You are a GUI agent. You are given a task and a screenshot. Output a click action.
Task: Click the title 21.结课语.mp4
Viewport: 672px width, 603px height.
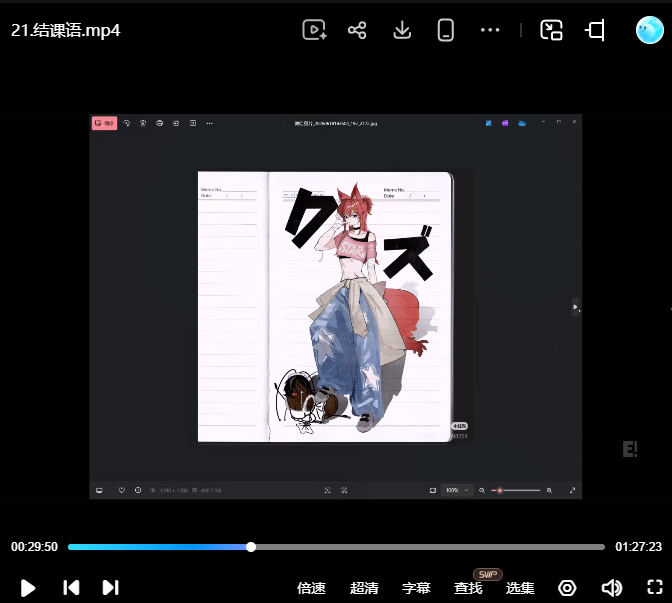[x=66, y=30]
